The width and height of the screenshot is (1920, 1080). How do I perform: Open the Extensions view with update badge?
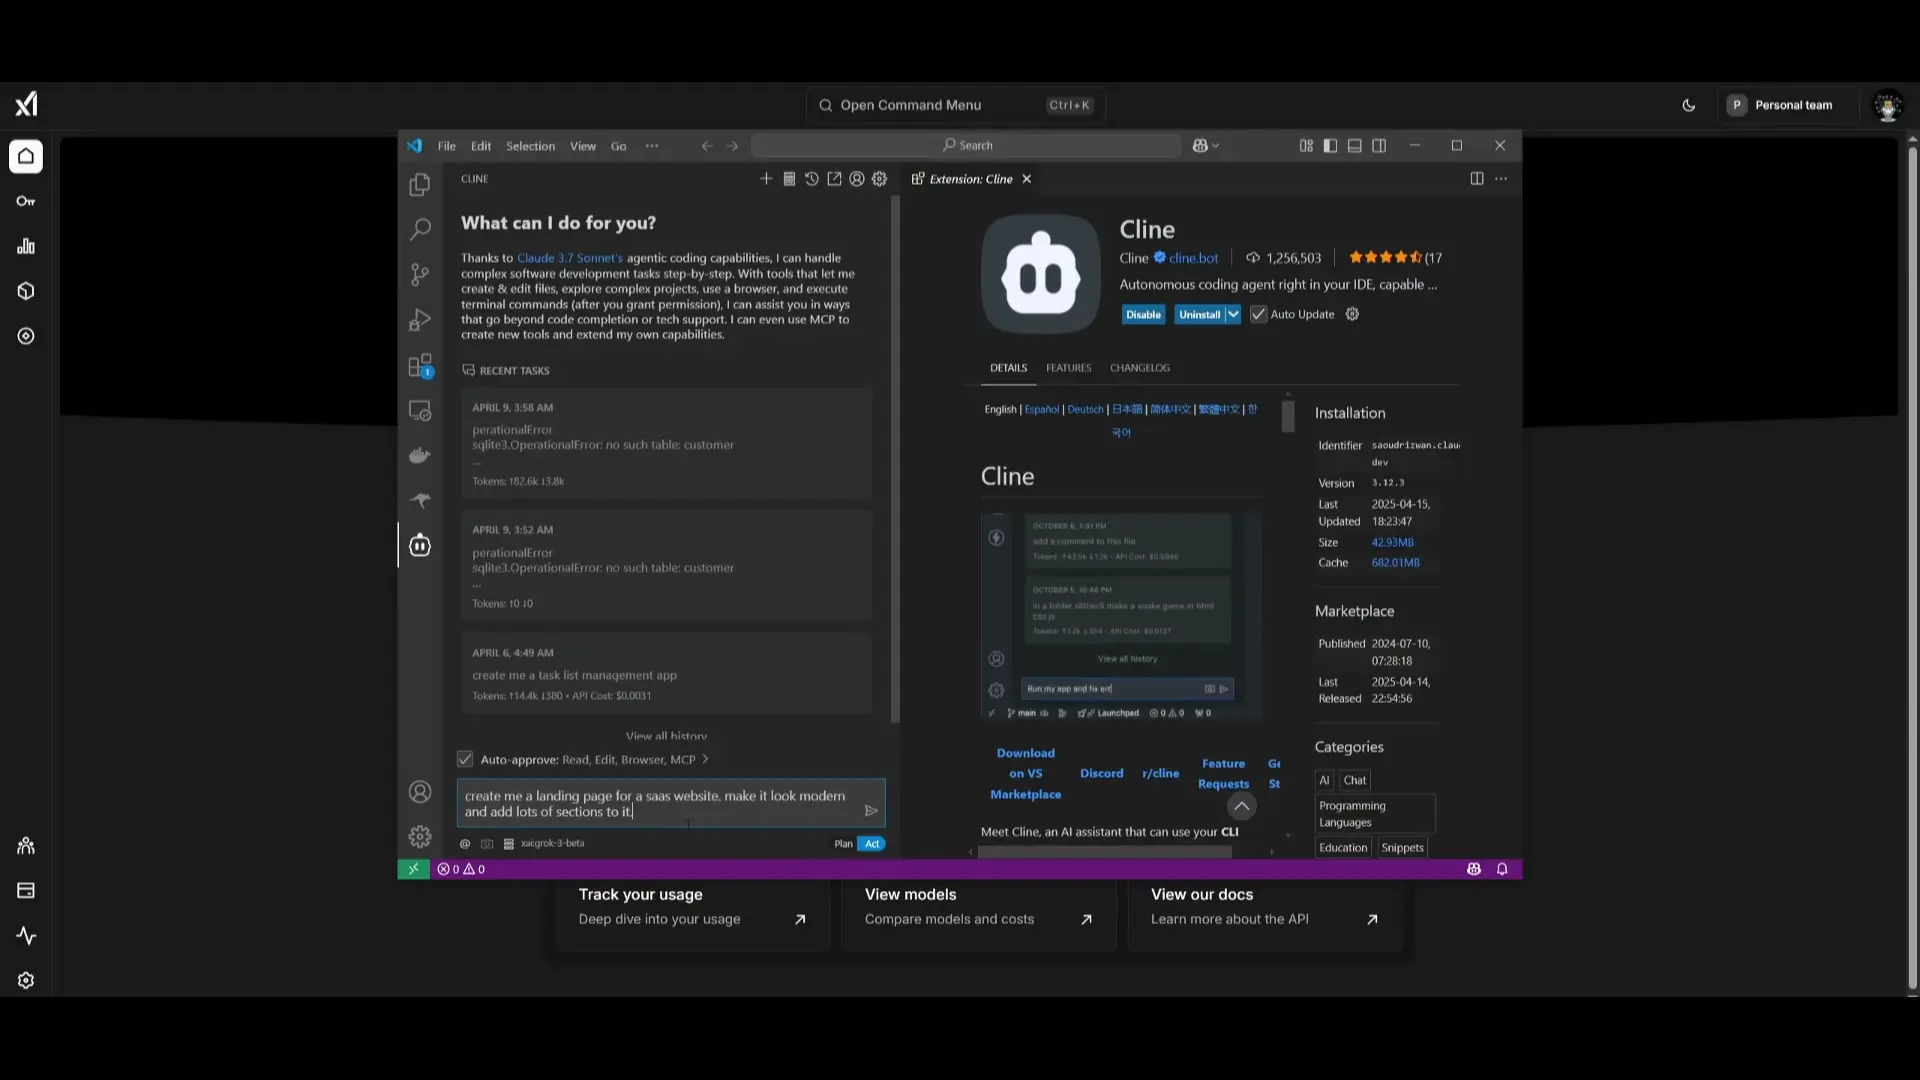(x=420, y=366)
